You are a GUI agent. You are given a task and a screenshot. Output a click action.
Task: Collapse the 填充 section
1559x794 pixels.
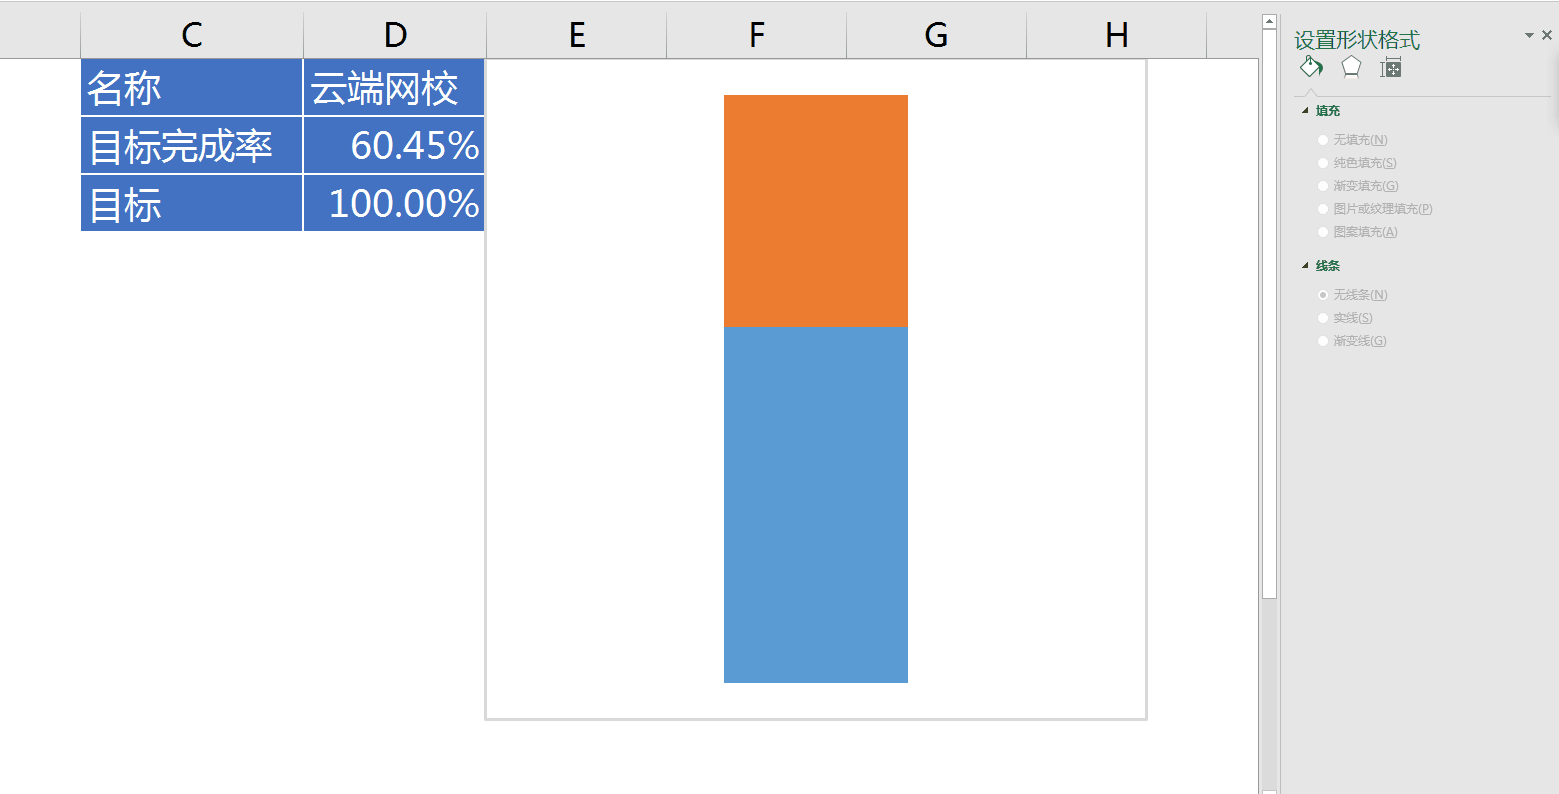click(1305, 111)
